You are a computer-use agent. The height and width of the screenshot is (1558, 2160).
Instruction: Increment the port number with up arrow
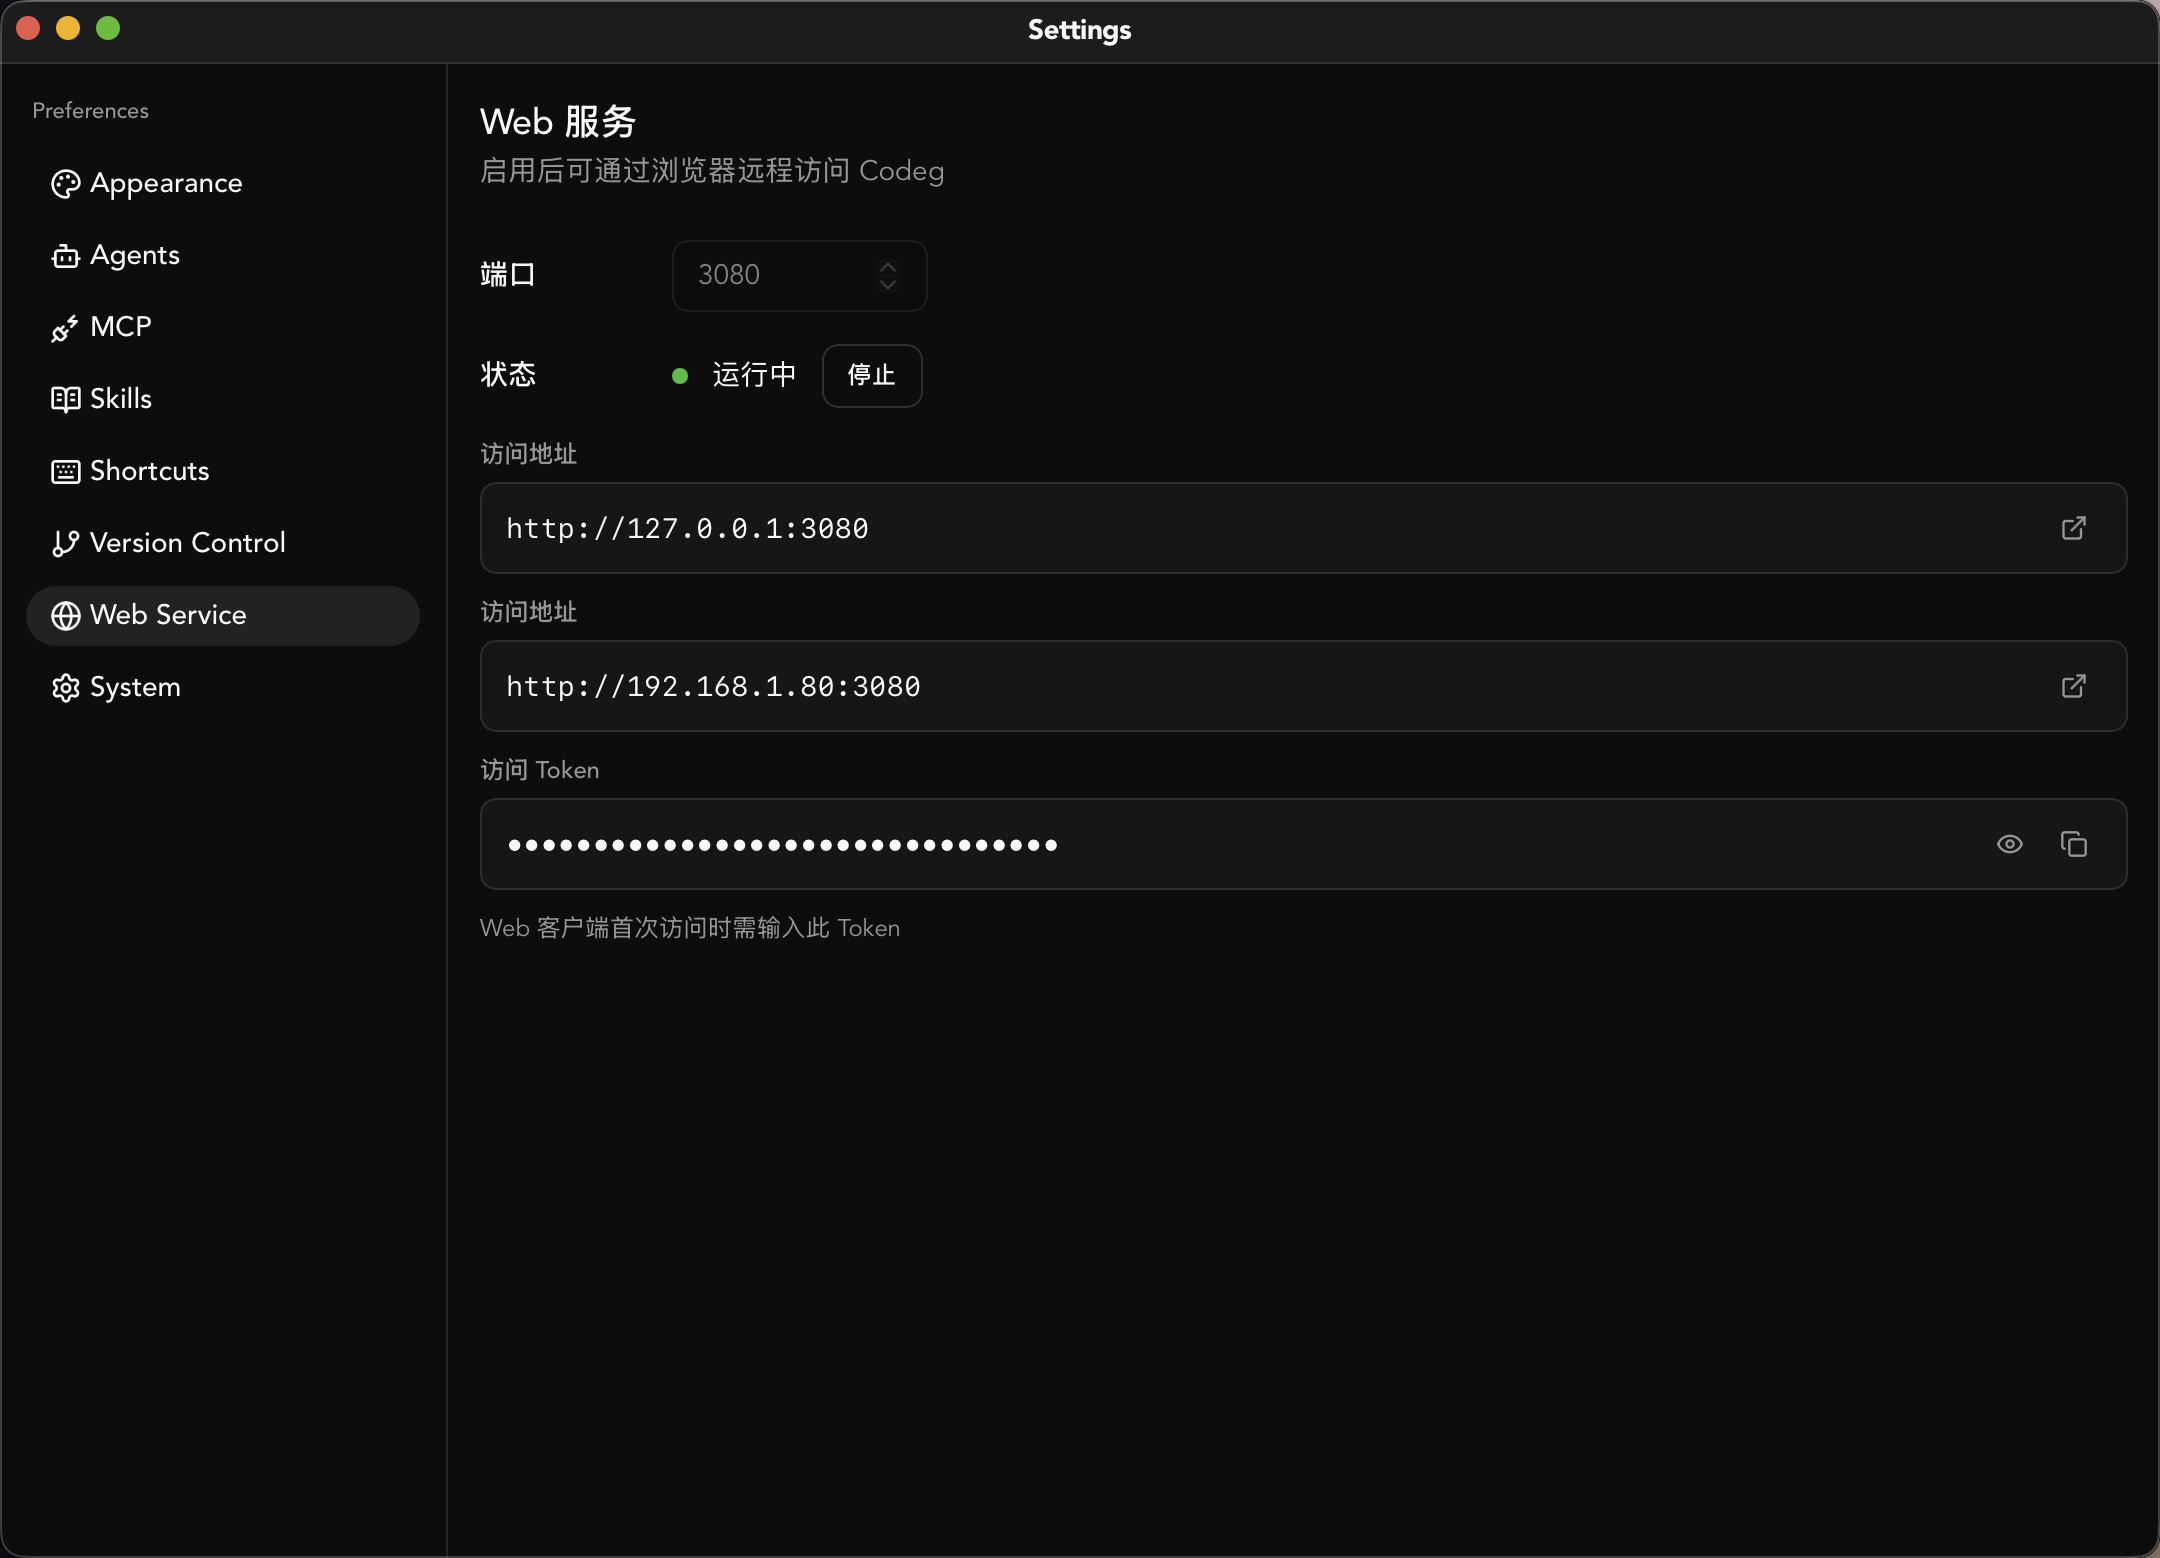pos(888,267)
